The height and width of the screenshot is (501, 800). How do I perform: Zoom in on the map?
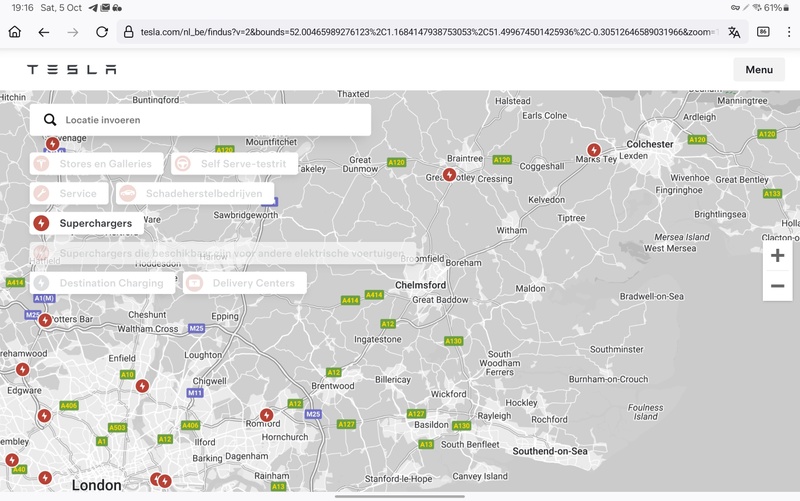click(x=777, y=255)
